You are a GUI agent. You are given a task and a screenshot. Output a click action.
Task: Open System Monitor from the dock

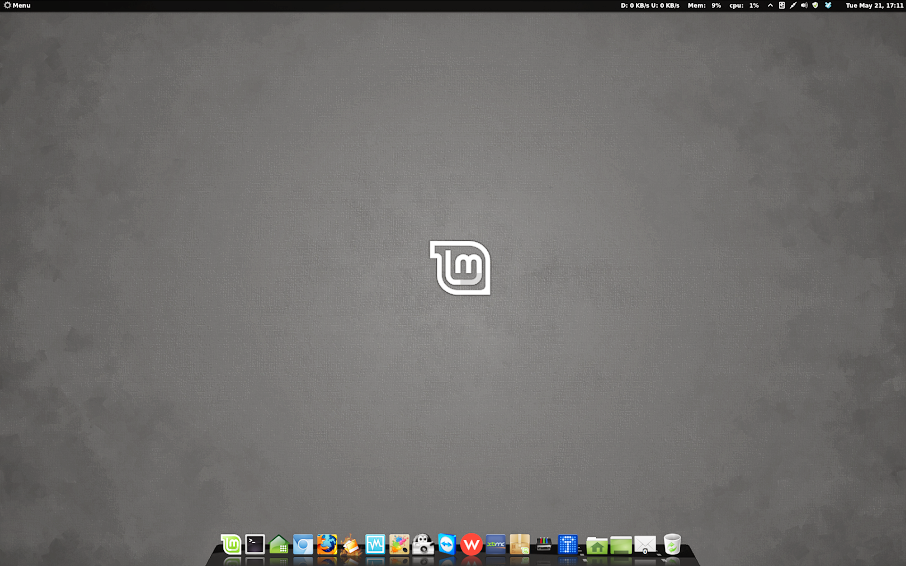point(375,544)
